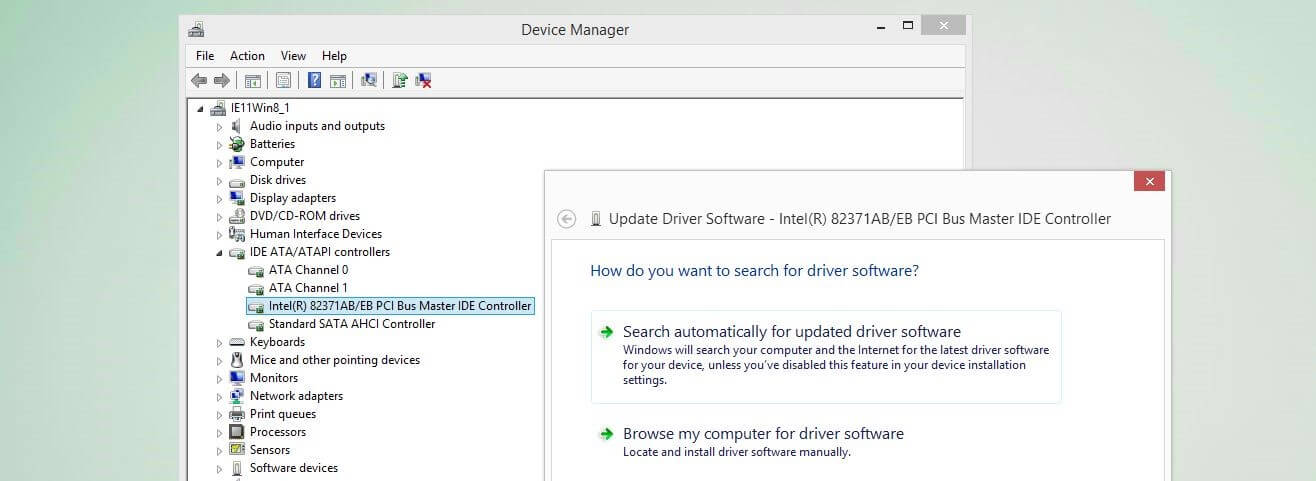
Task: Choose Search automatically for updated driver software
Action: 791,332
